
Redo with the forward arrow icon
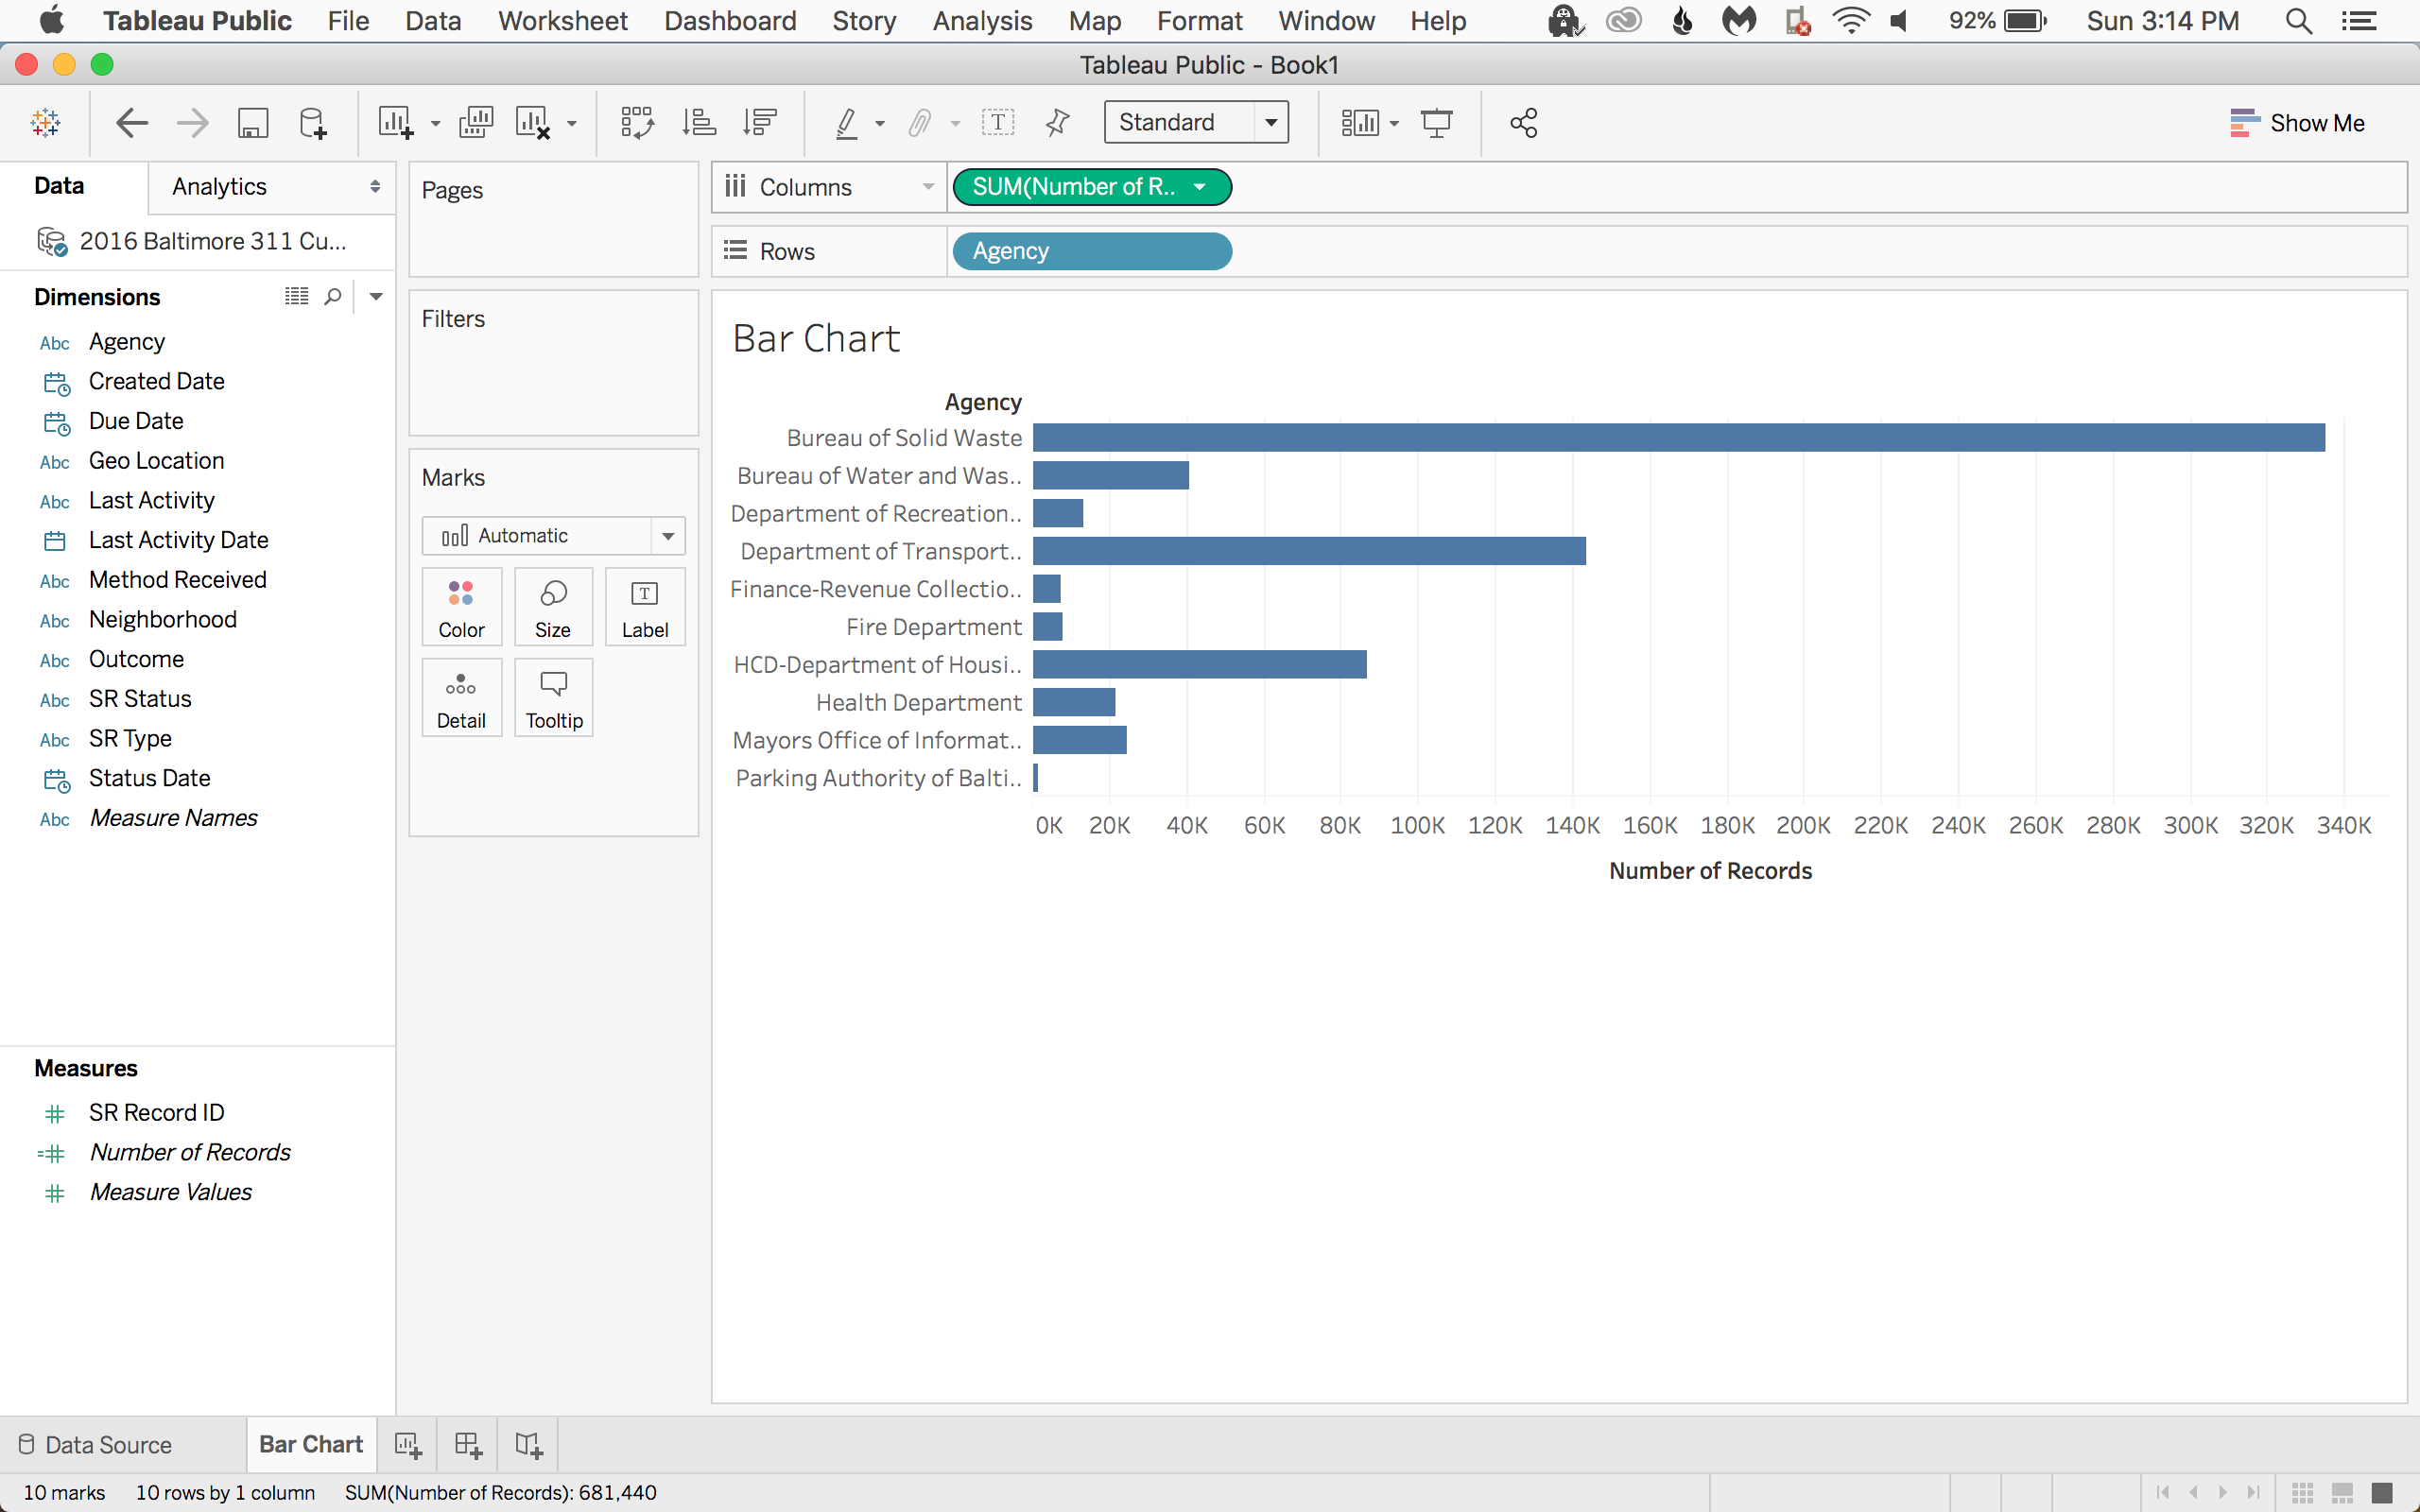pyautogui.click(x=192, y=123)
